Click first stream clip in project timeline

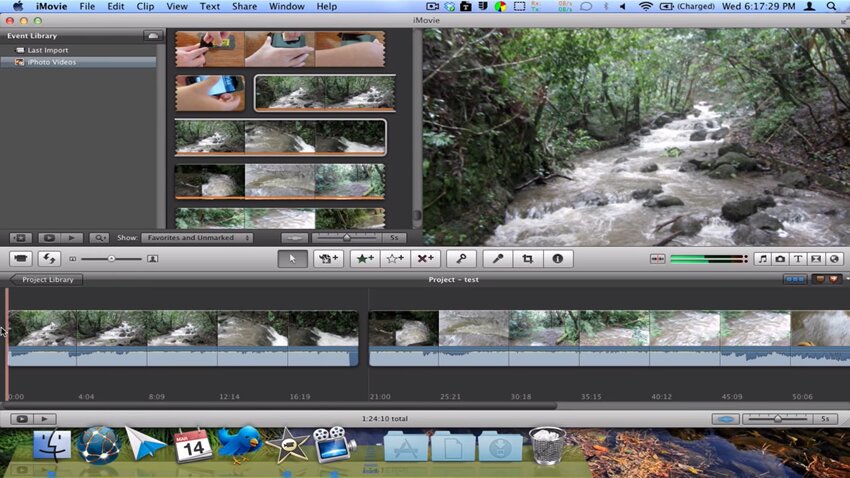tap(183, 338)
